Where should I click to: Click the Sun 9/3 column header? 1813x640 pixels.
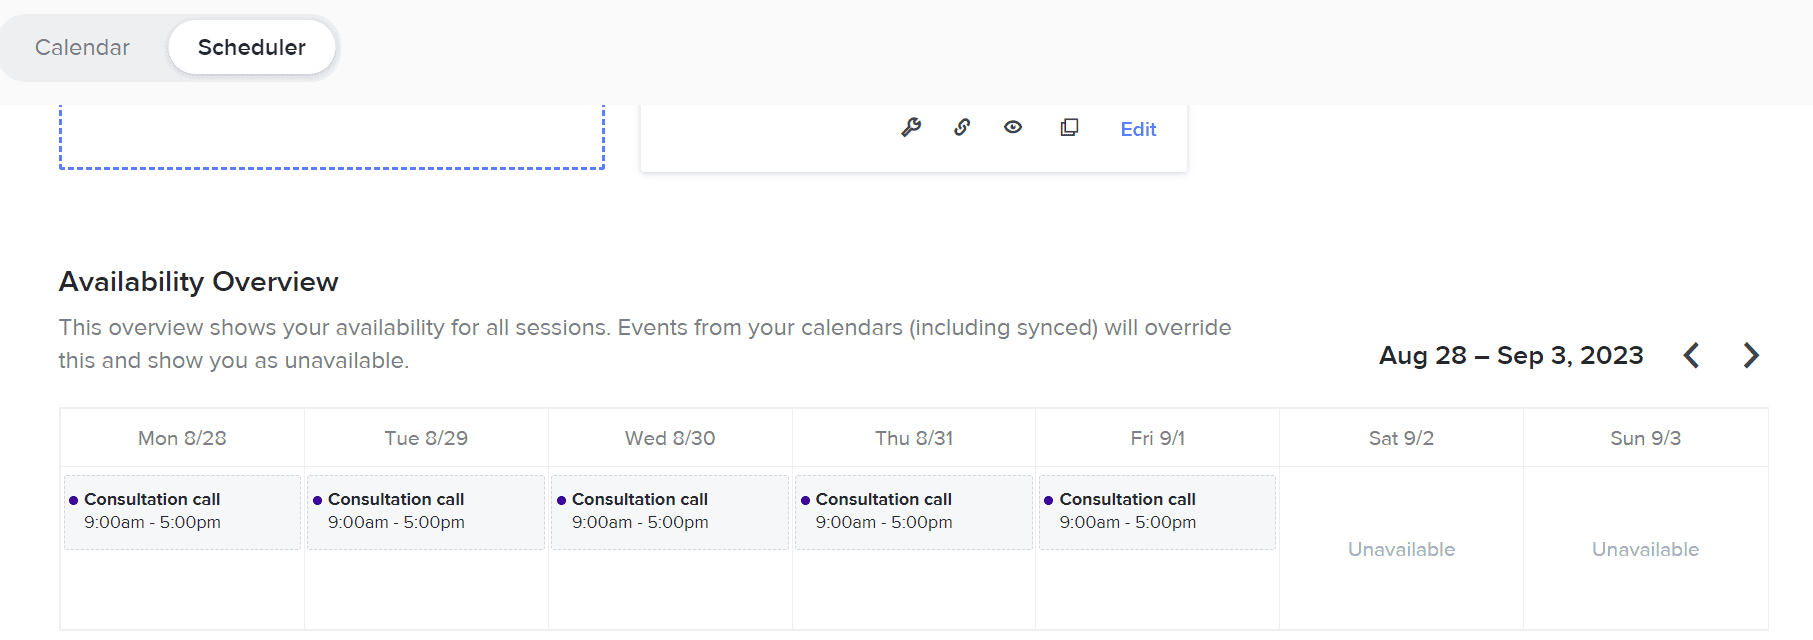pyautogui.click(x=1645, y=438)
